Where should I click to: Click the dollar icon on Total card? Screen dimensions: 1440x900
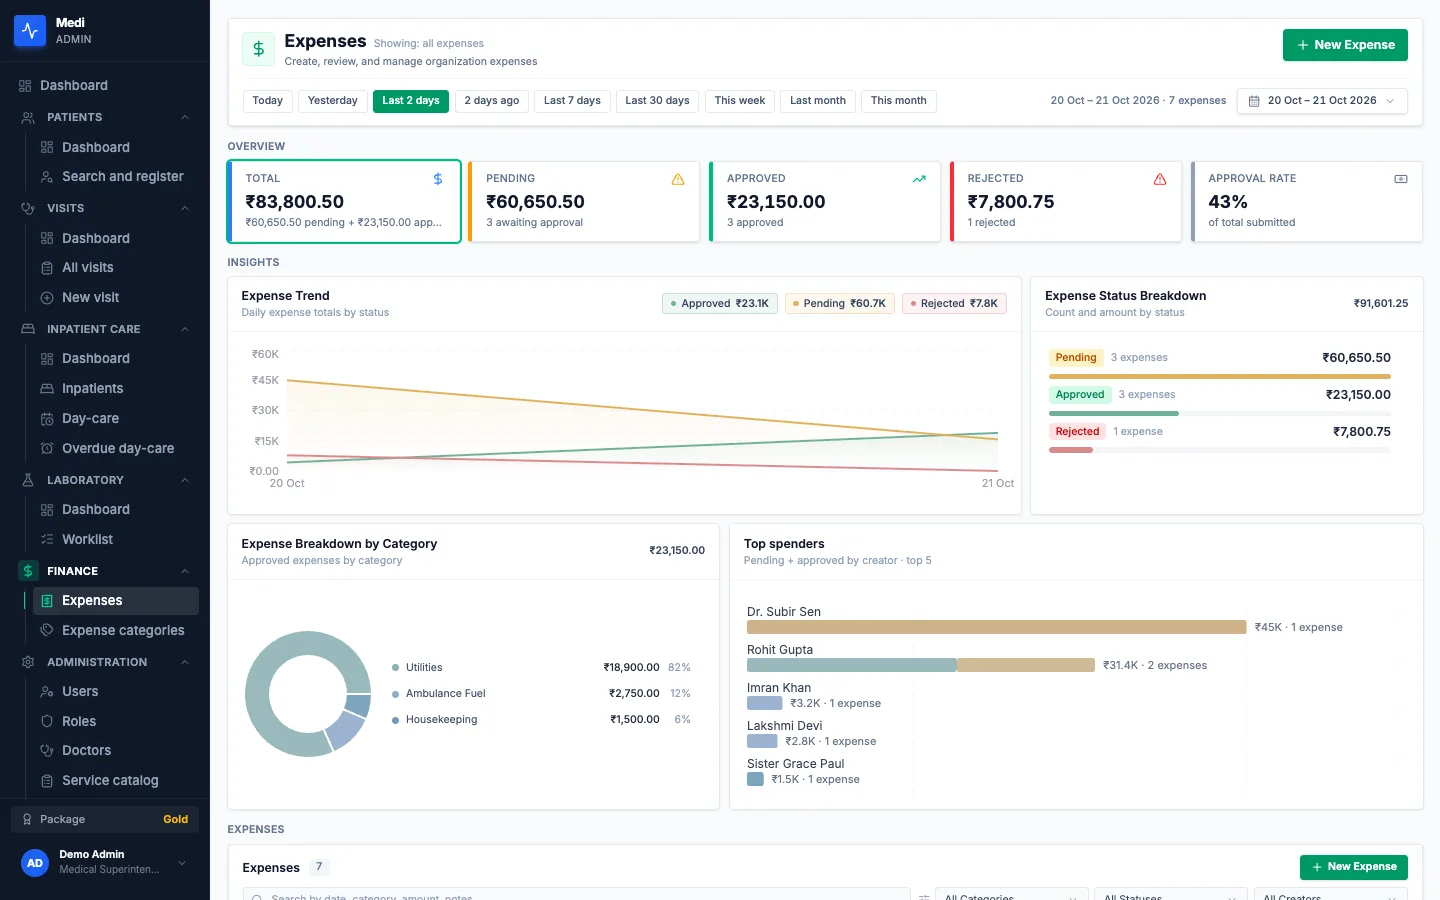click(x=438, y=179)
